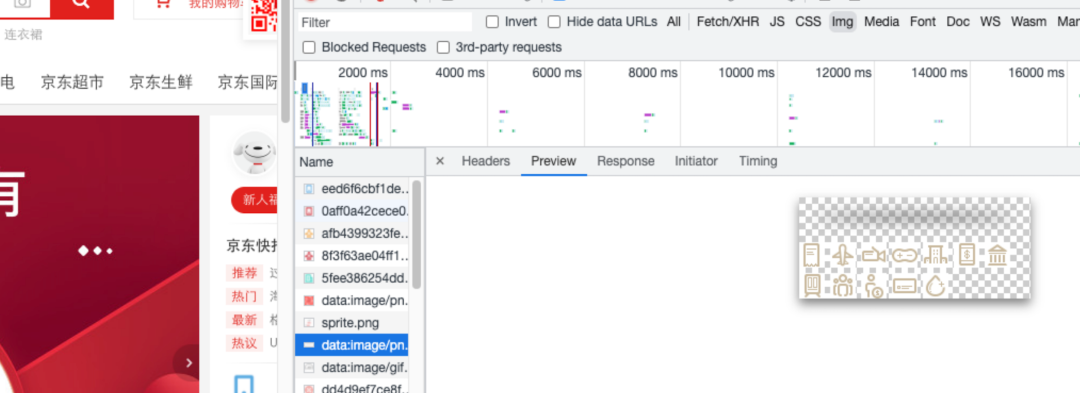Open the shopping cart icon button
The image size is (1080, 393).
pos(163,4)
